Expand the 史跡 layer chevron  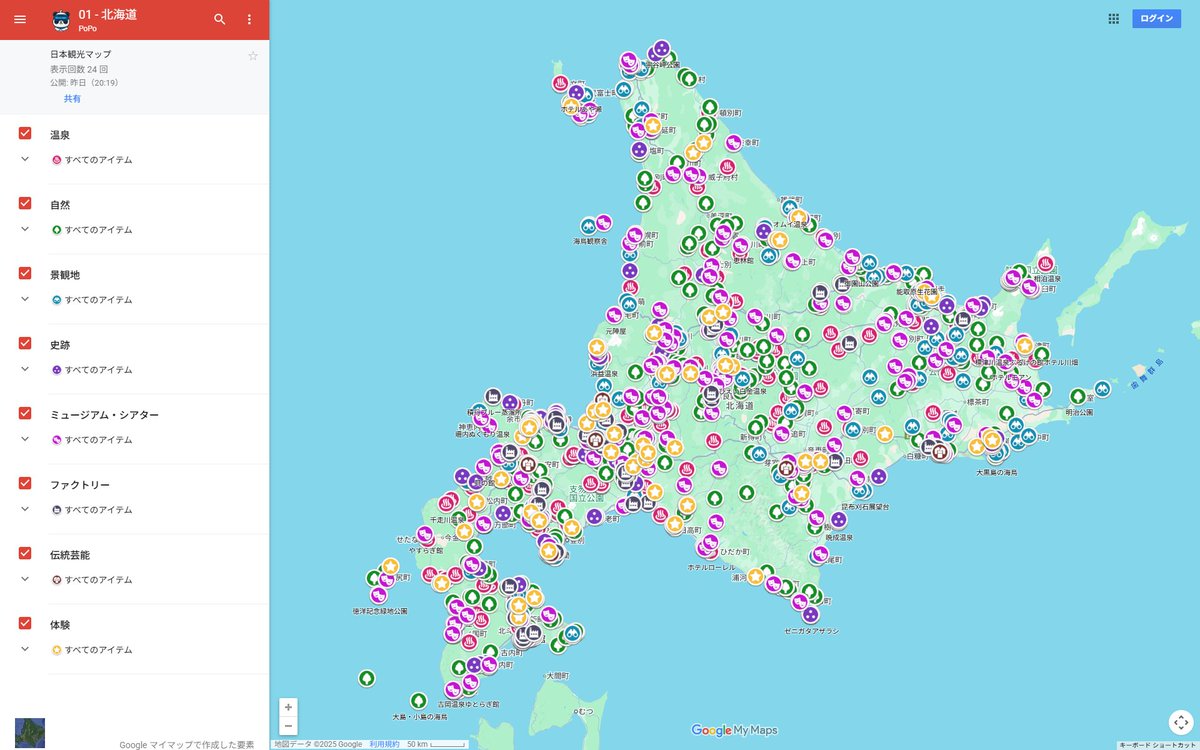(x=25, y=370)
